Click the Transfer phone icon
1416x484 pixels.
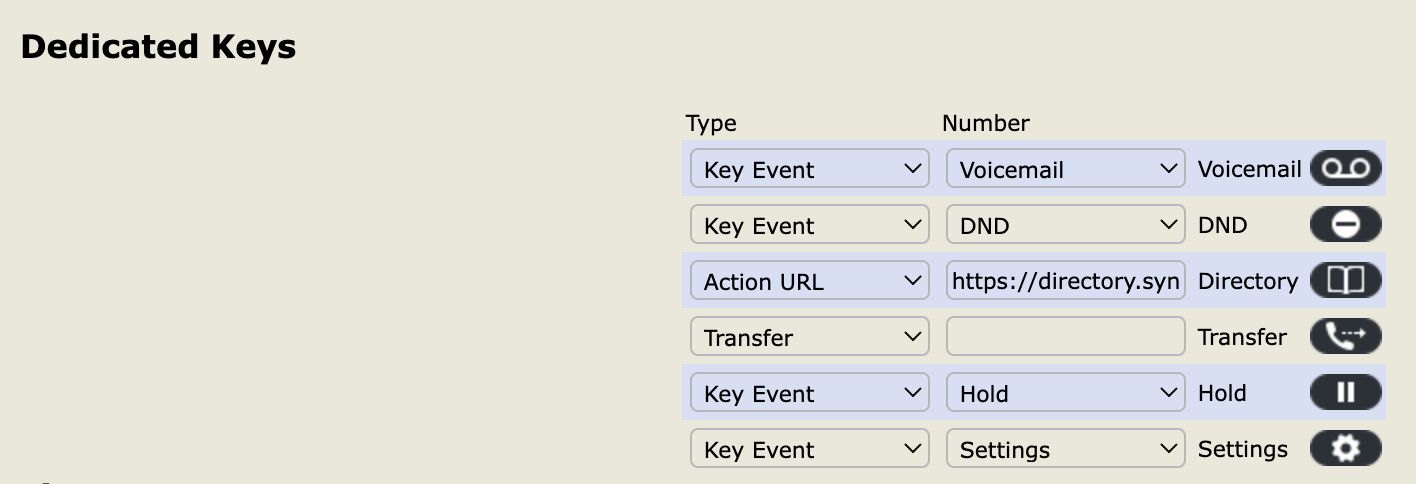coord(1345,337)
